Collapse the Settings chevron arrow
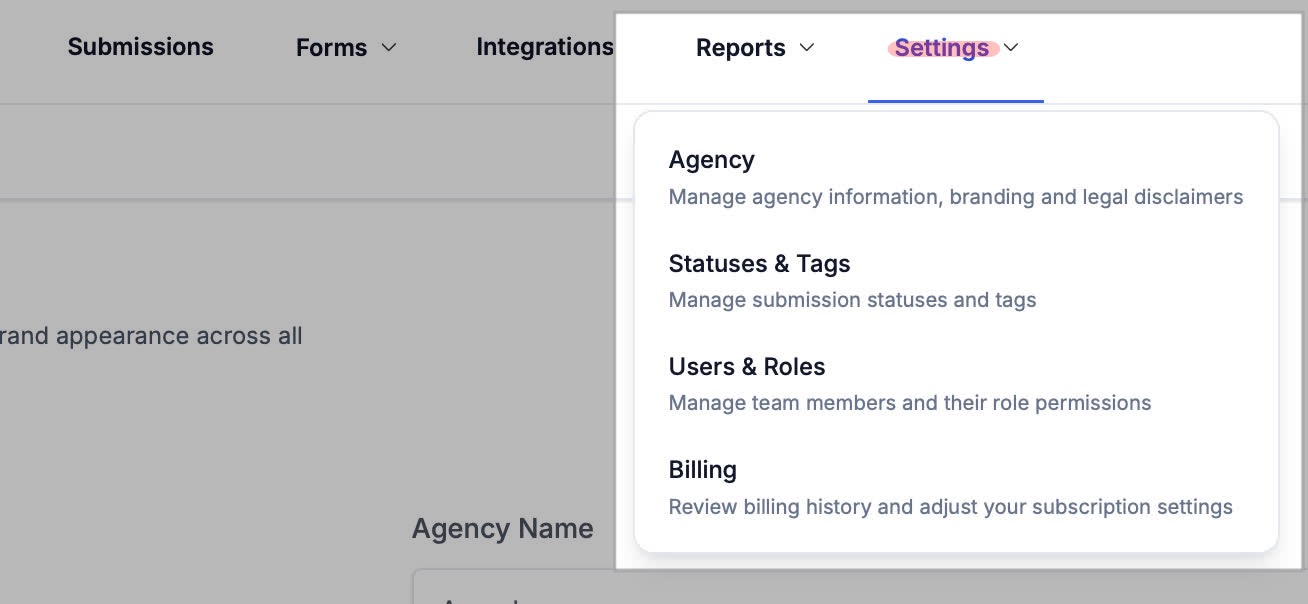The height and width of the screenshot is (604, 1308). coord(1011,47)
